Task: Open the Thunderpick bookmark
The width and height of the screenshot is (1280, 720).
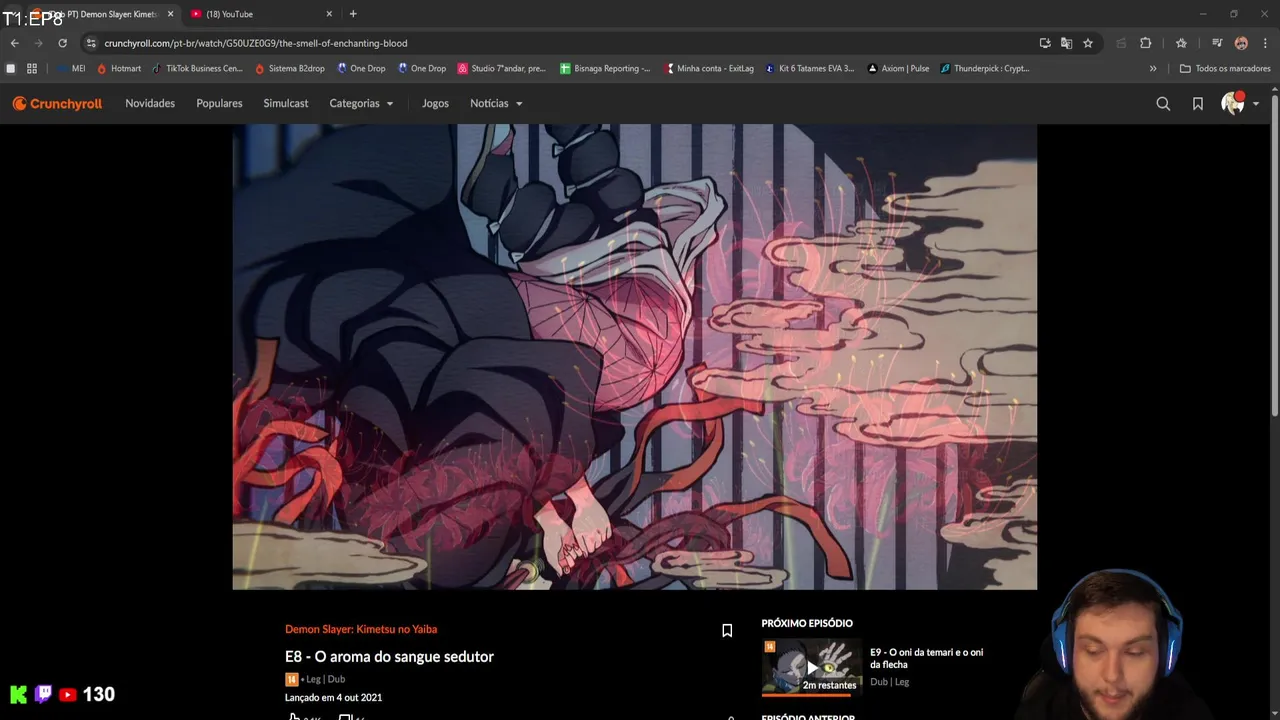Action: tap(984, 68)
